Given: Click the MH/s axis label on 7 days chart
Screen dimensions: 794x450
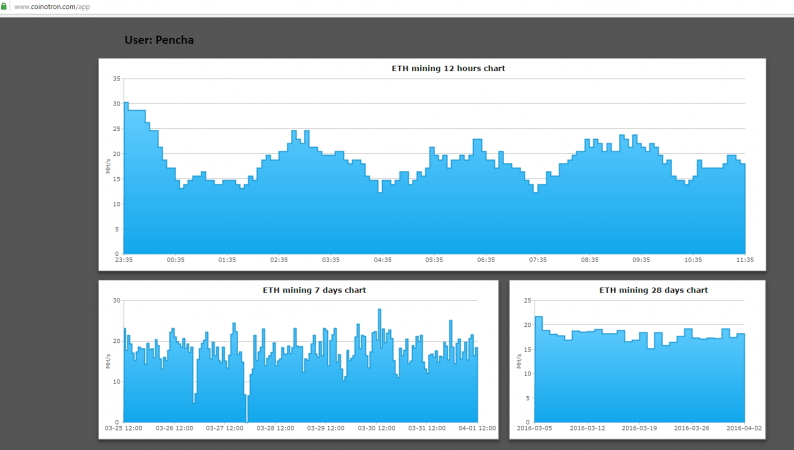Looking at the screenshot, I should [x=108, y=361].
